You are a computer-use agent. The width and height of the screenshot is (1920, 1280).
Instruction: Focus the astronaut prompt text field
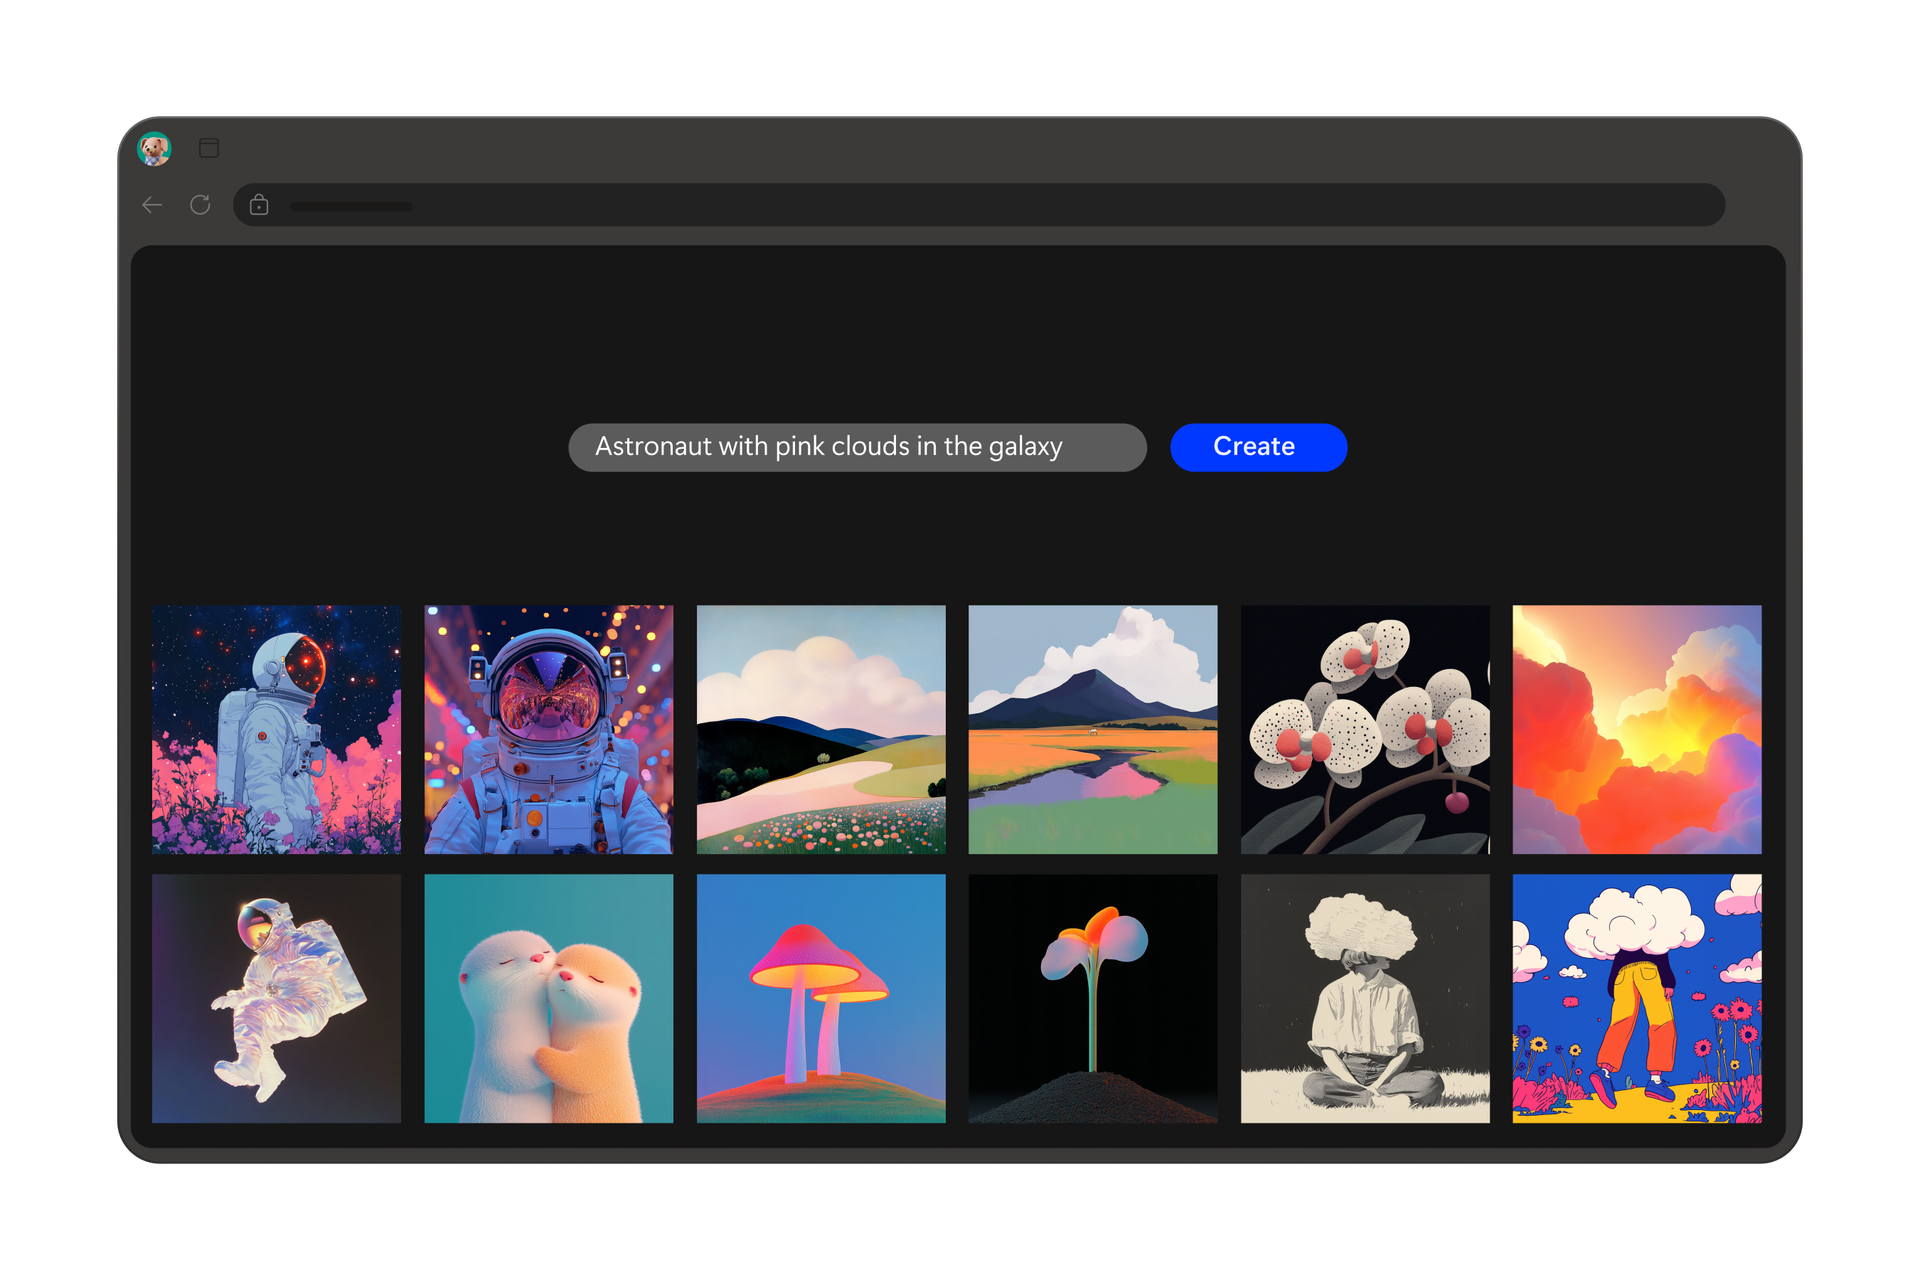coord(856,447)
